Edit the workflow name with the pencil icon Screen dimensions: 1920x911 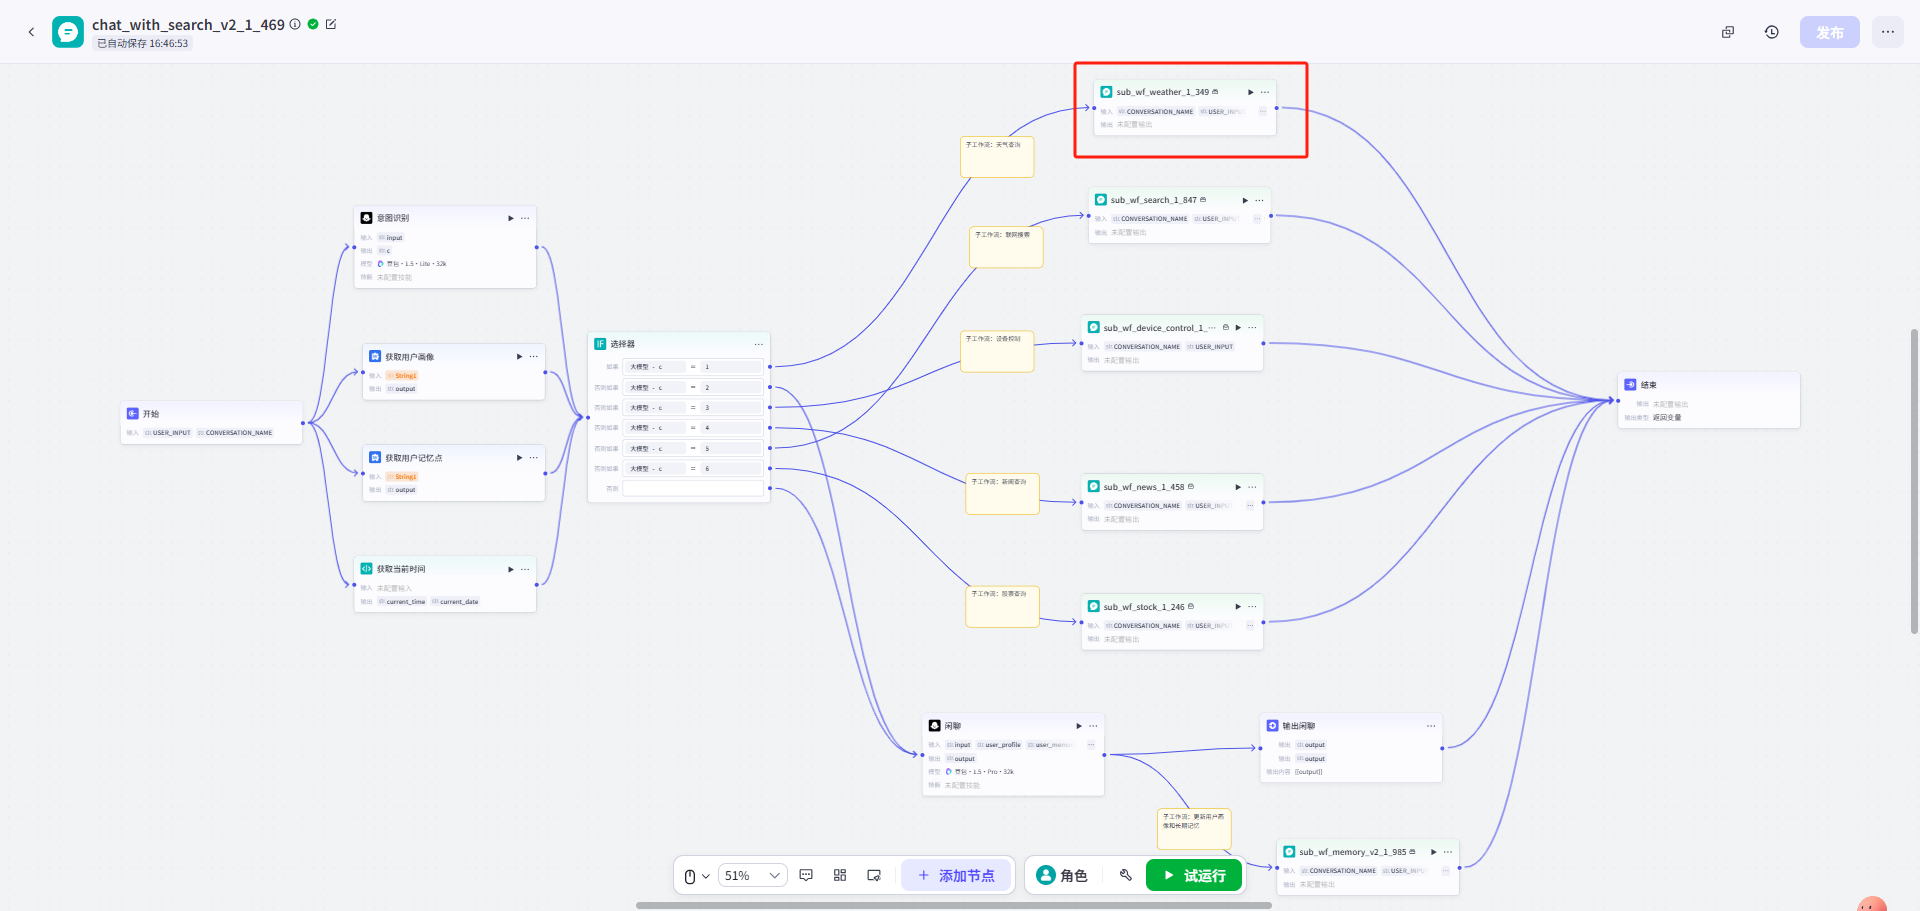[331, 24]
